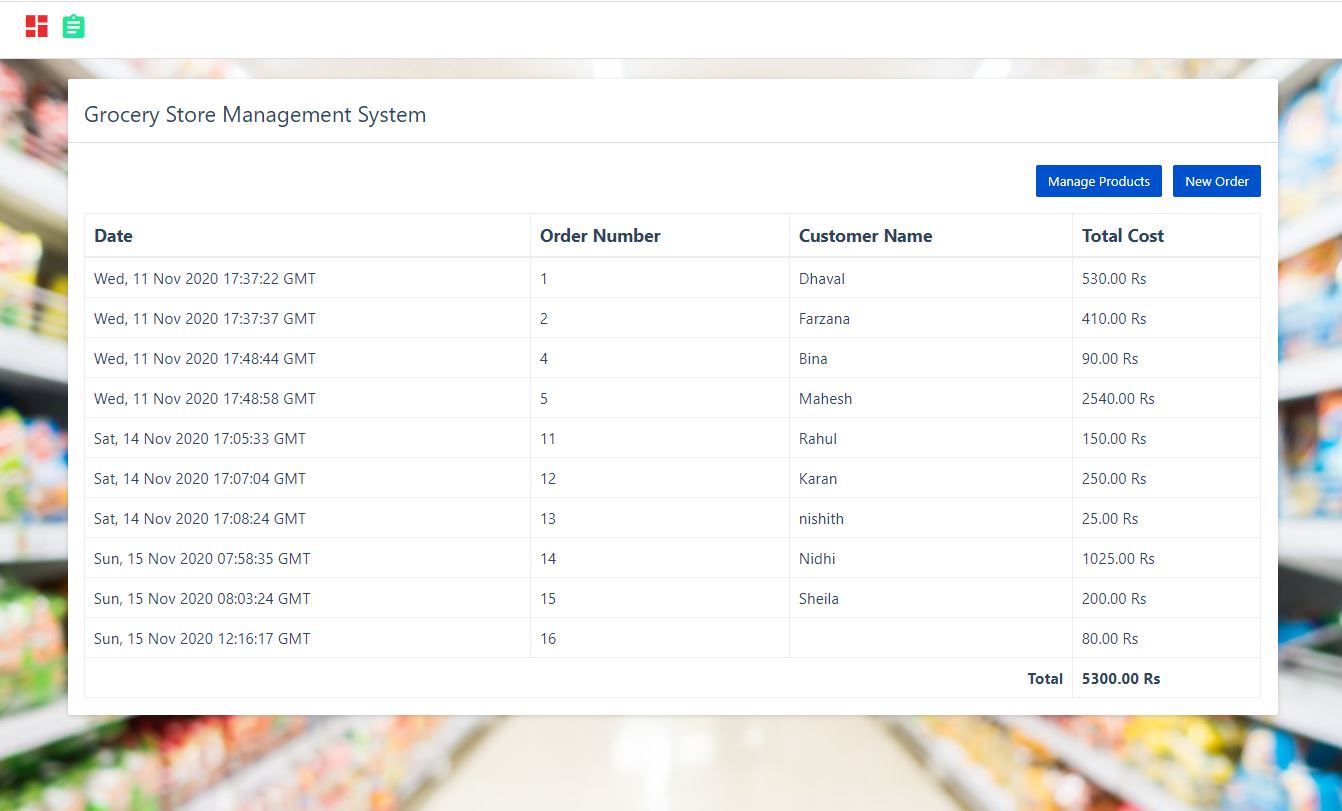Click the 410.00 Rs total cost

coord(1114,319)
